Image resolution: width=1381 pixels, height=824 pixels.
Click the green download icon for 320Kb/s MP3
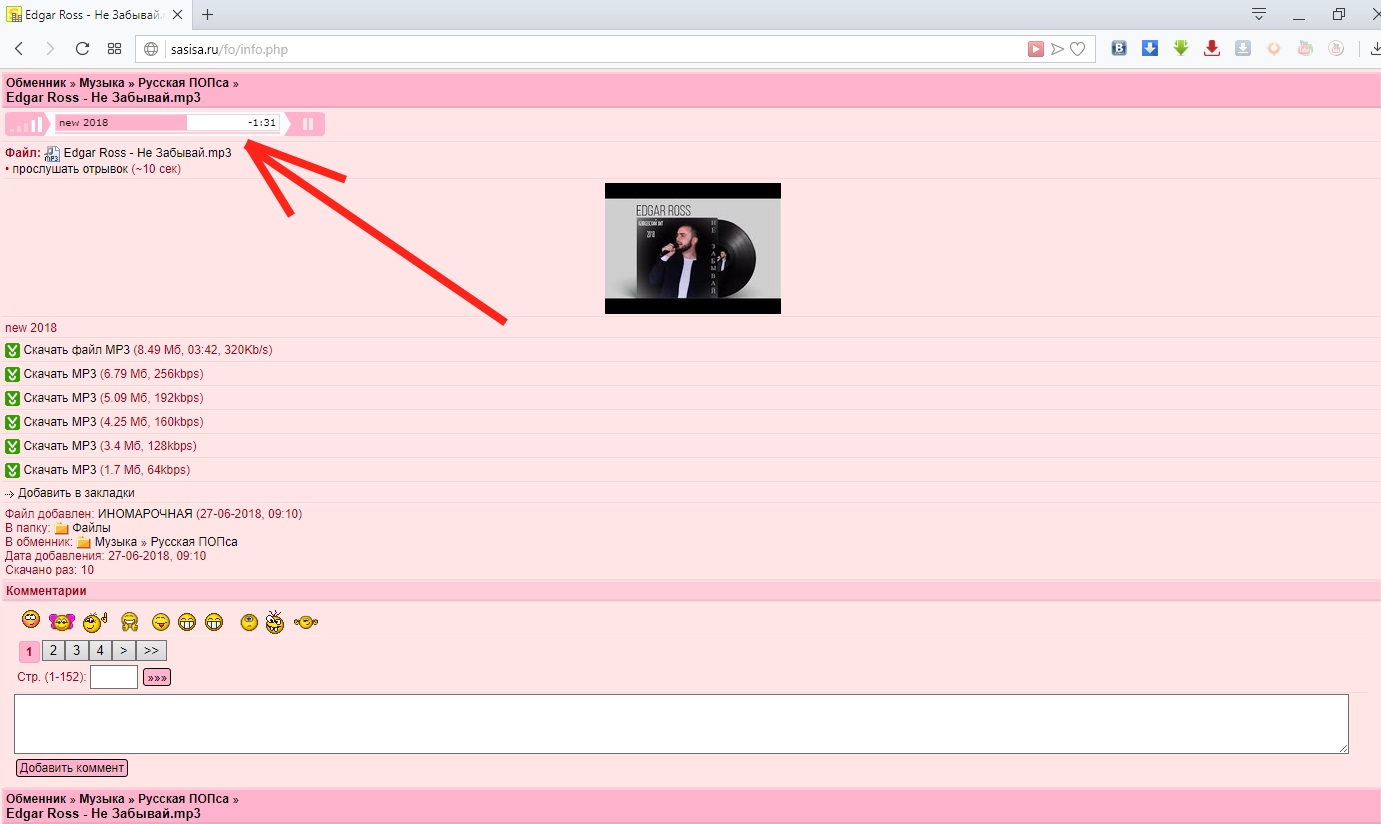coord(13,350)
